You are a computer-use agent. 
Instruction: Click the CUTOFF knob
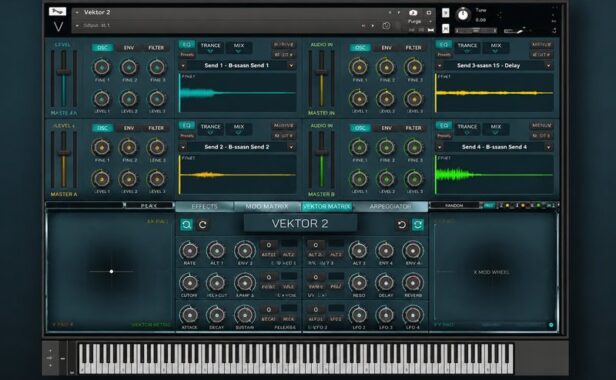click(189, 283)
